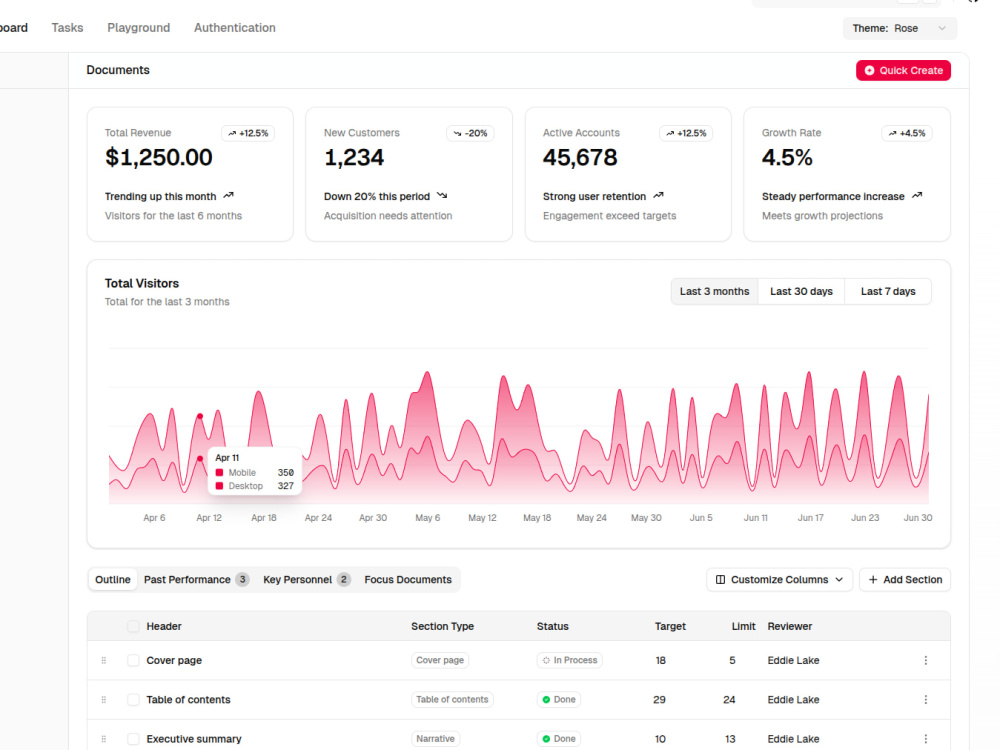Click the plus icon in Add Section
This screenshot has height=750, width=1000.
[873, 580]
